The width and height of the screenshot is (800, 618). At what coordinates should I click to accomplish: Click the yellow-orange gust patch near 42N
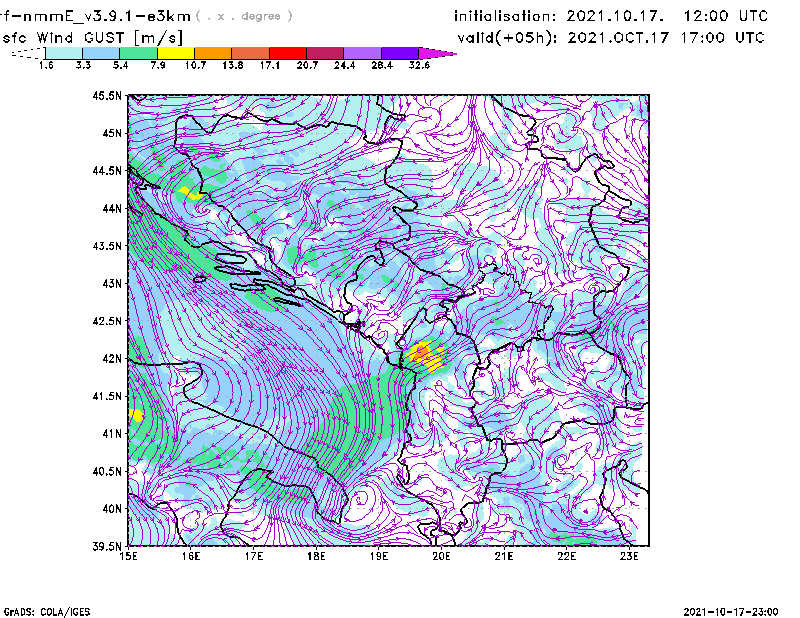pyautogui.click(x=425, y=355)
